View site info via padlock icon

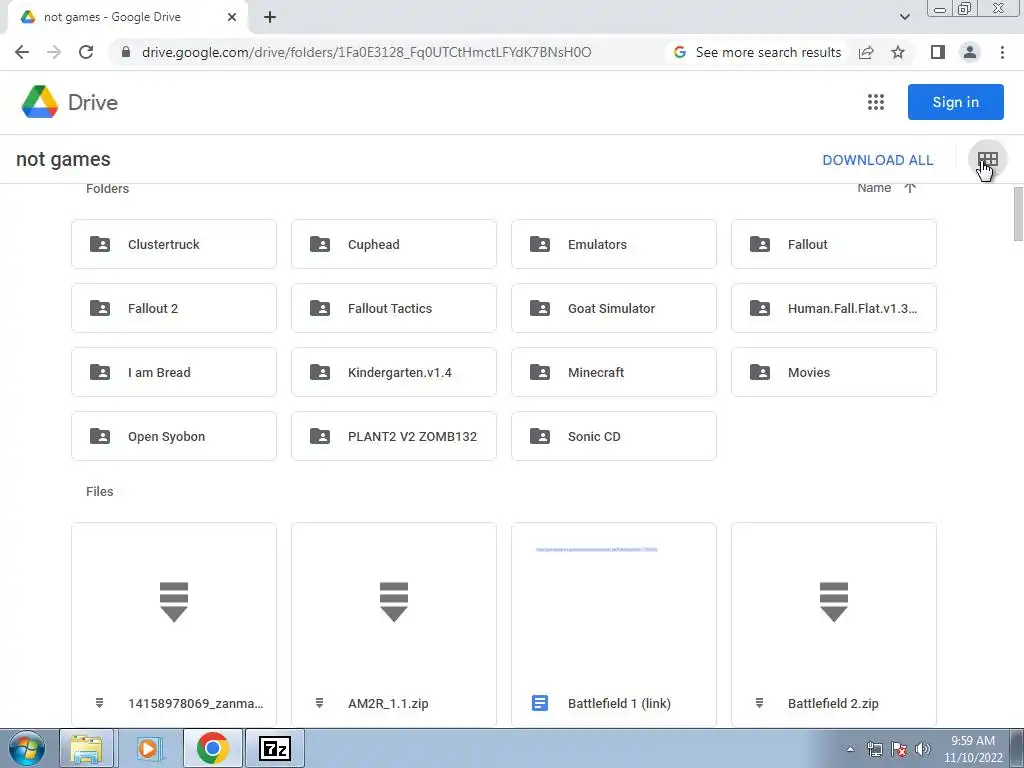point(126,52)
